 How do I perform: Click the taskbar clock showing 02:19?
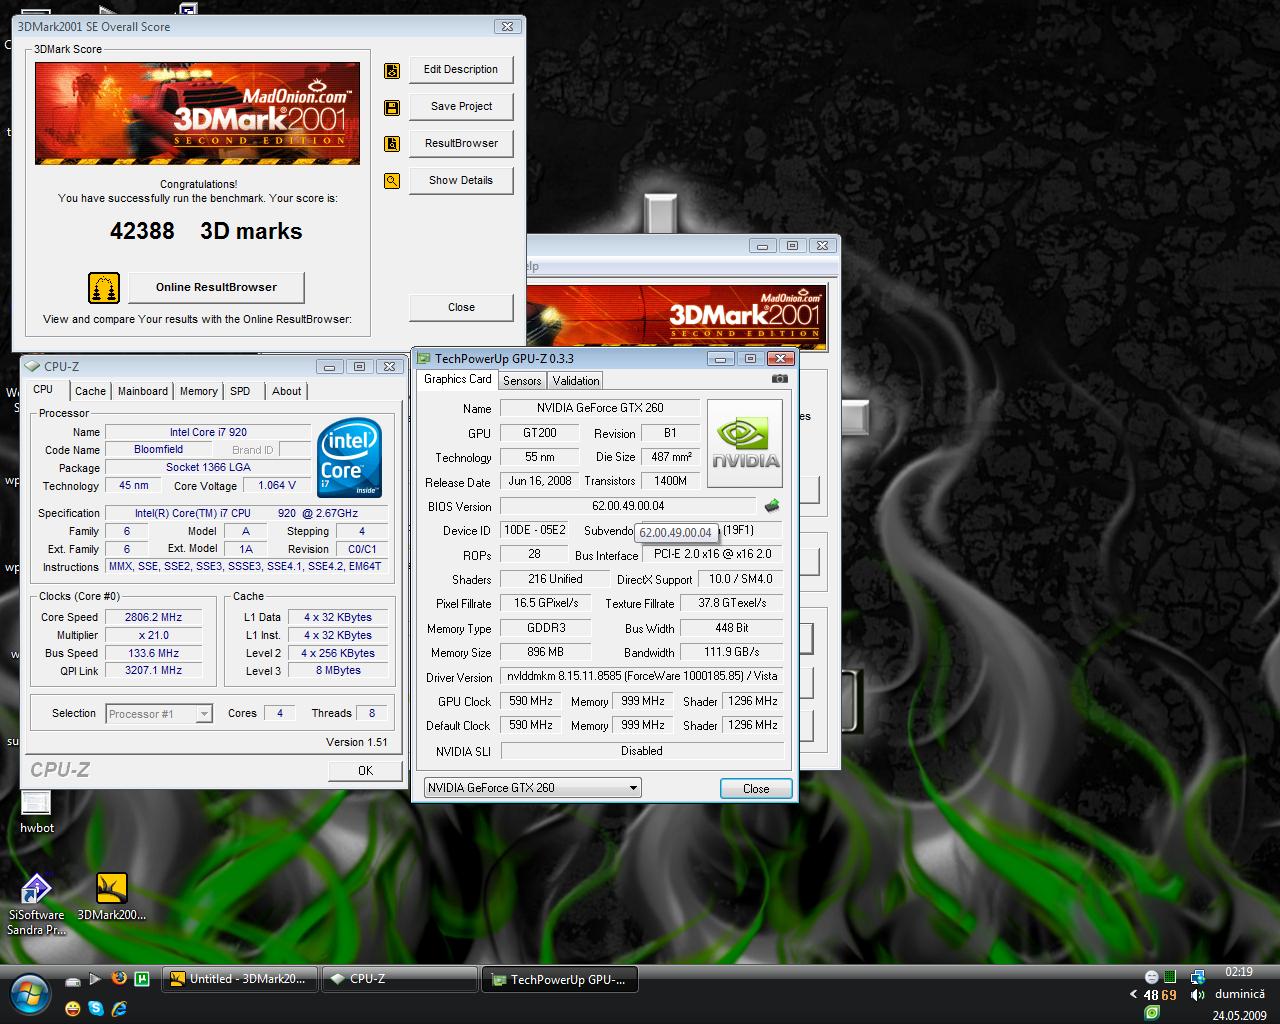point(1238,972)
